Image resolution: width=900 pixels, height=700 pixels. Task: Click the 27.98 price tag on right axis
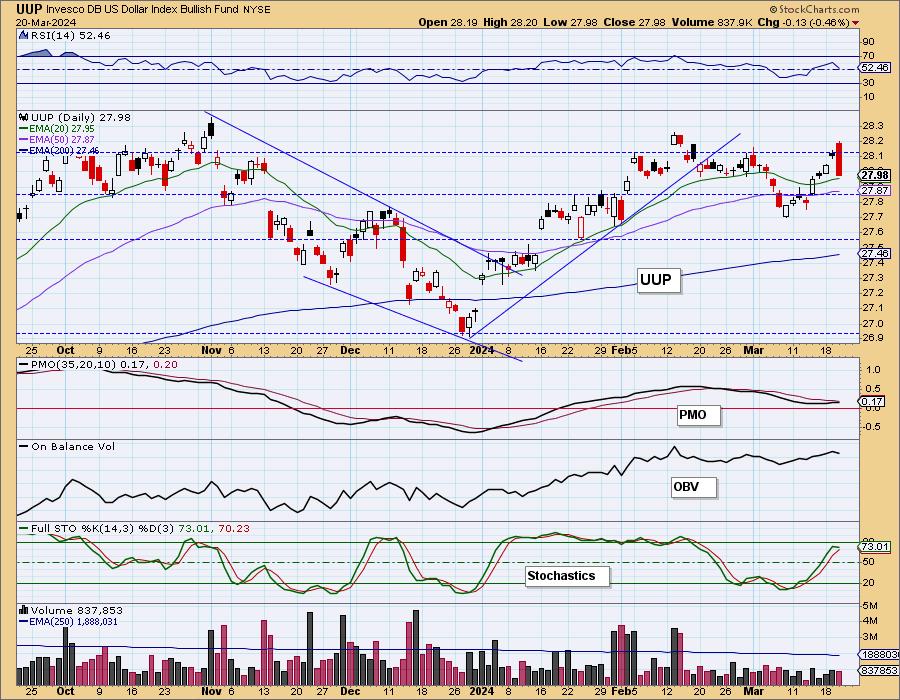[x=875, y=176]
